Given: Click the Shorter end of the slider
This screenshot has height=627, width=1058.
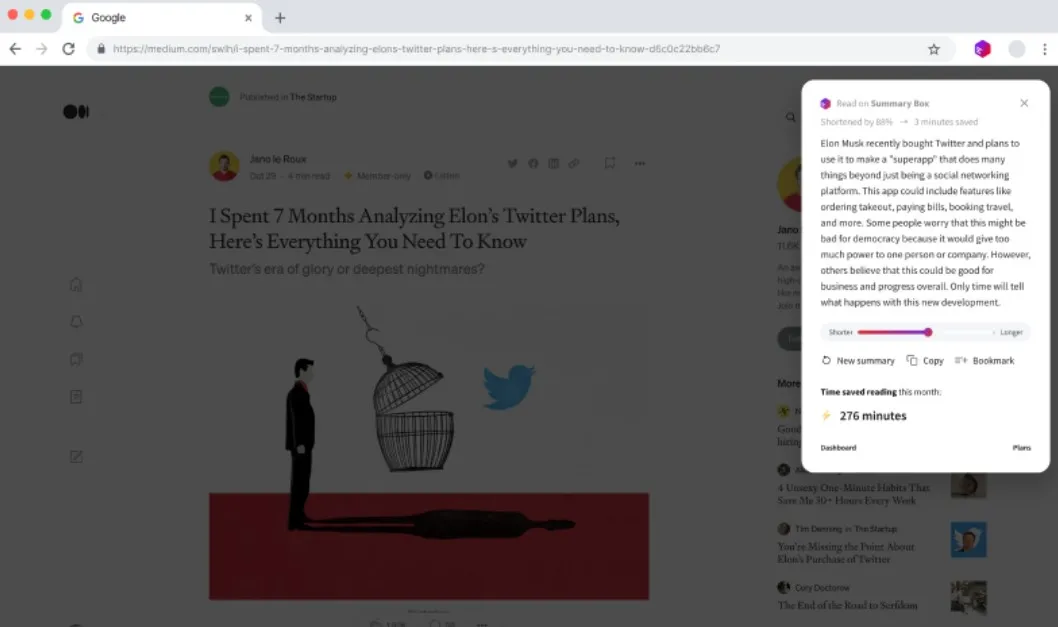Looking at the screenshot, I should [x=841, y=332].
